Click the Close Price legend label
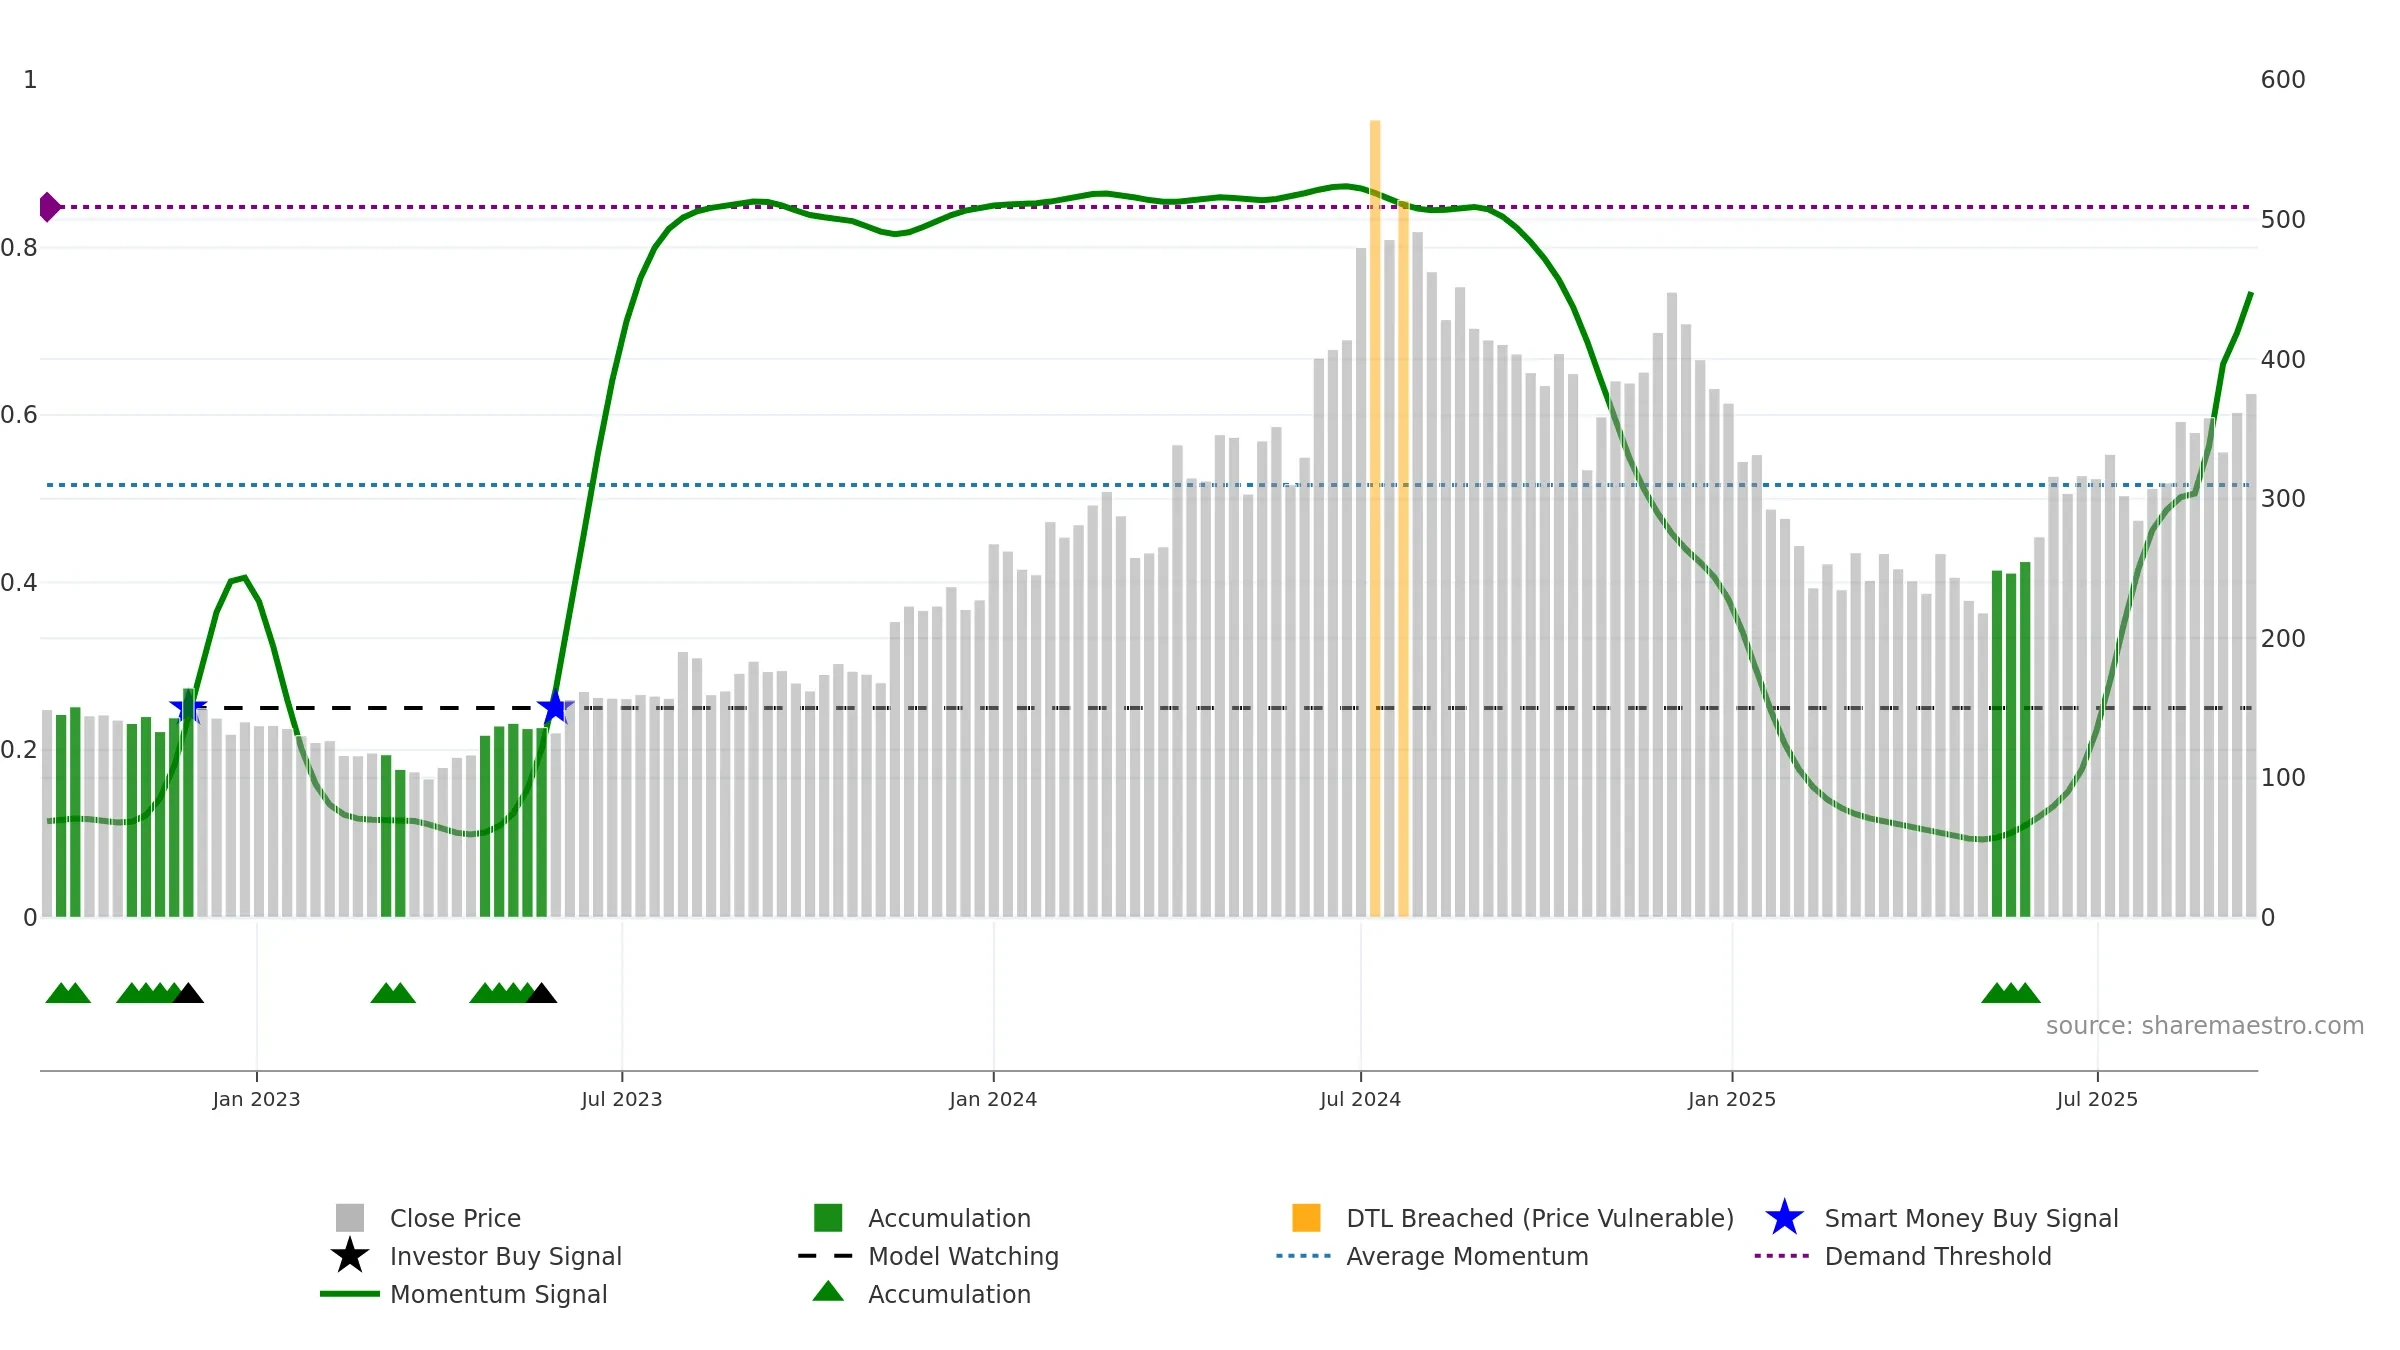Image resolution: width=2400 pixels, height=1350 pixels. coord(455,1218)
